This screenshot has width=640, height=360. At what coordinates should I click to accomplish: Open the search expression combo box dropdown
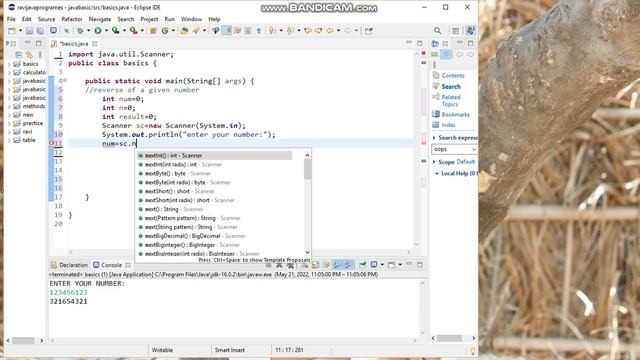tap(473, 149)
